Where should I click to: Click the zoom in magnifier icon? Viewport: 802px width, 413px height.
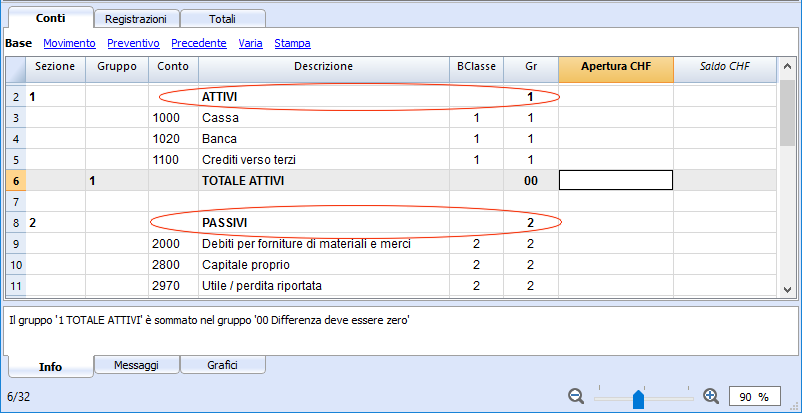click(x=710, y=396)
